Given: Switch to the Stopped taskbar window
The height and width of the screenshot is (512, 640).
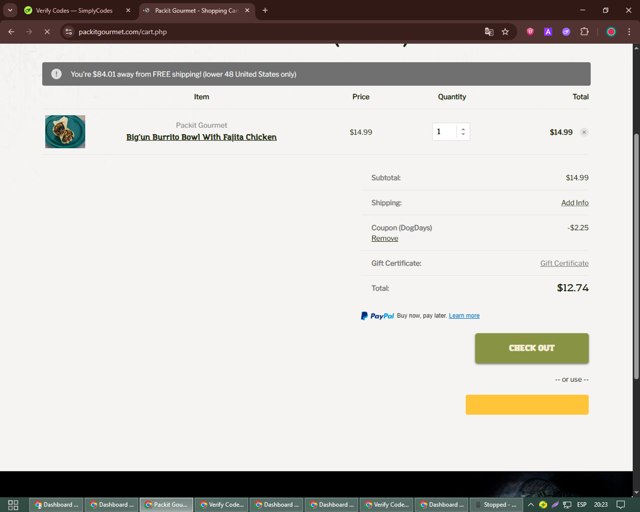Looking at the screenshot, I should point(496,505).
